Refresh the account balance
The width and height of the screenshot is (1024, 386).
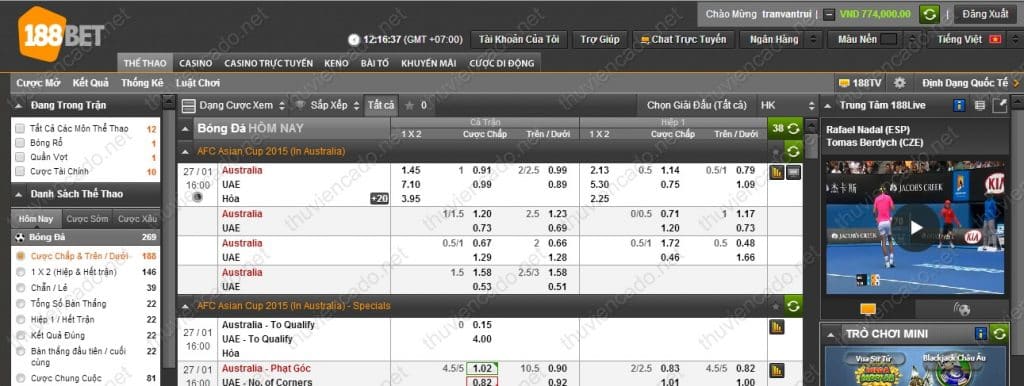coord(929,14)
